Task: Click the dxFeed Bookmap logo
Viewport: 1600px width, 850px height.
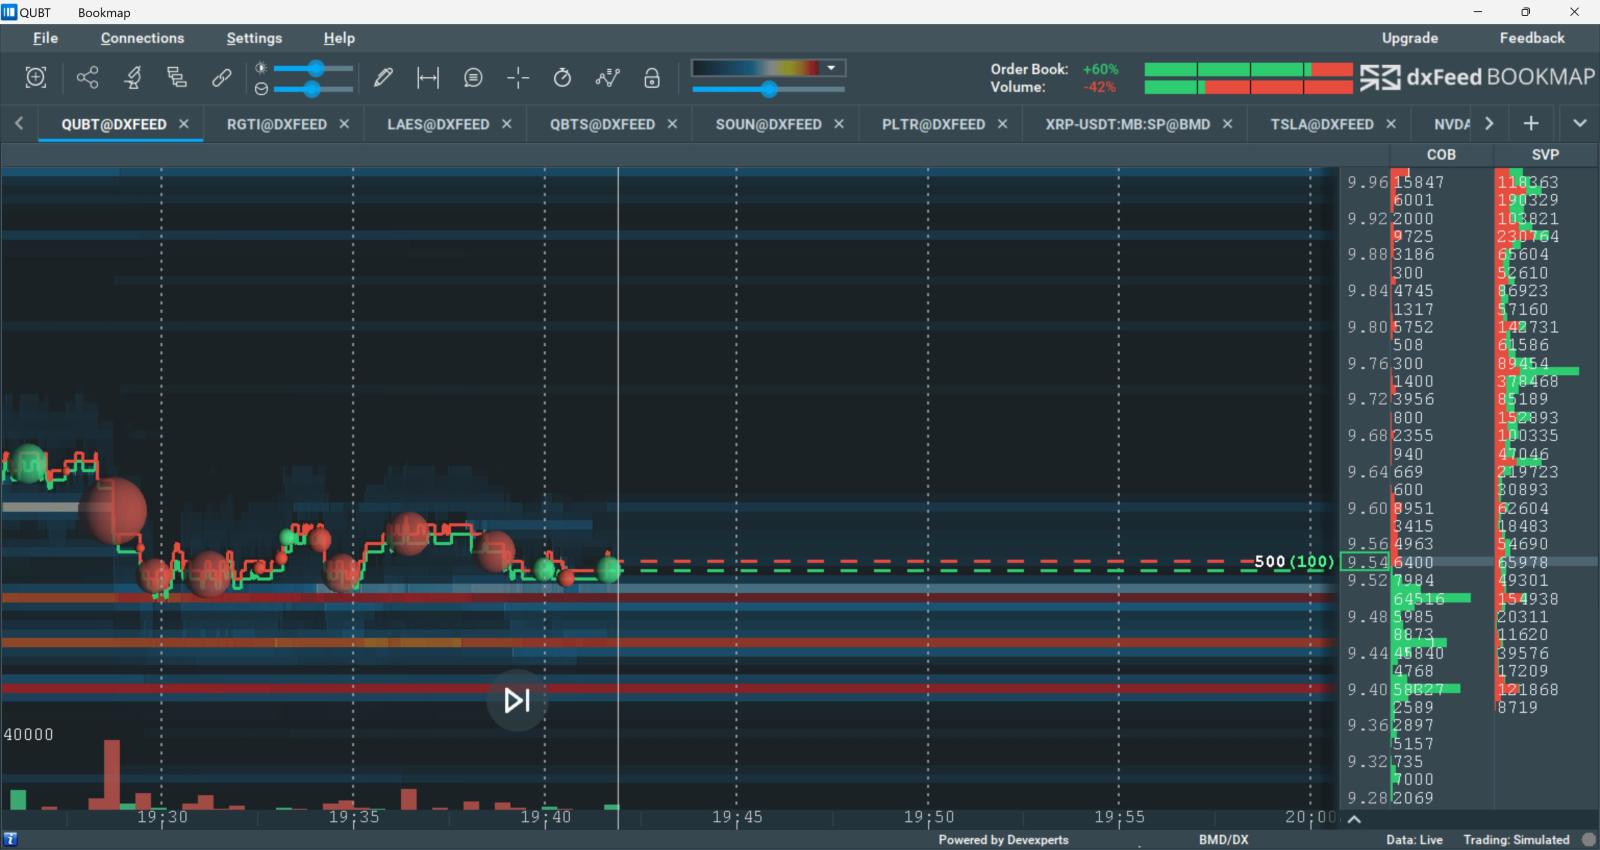Action: 1478,77
